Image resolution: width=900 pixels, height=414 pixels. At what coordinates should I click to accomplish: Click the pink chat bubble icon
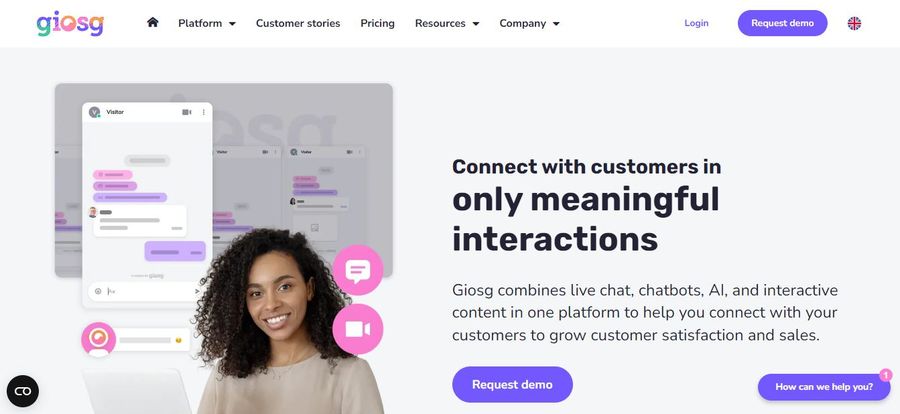click(x=358, y=270)
